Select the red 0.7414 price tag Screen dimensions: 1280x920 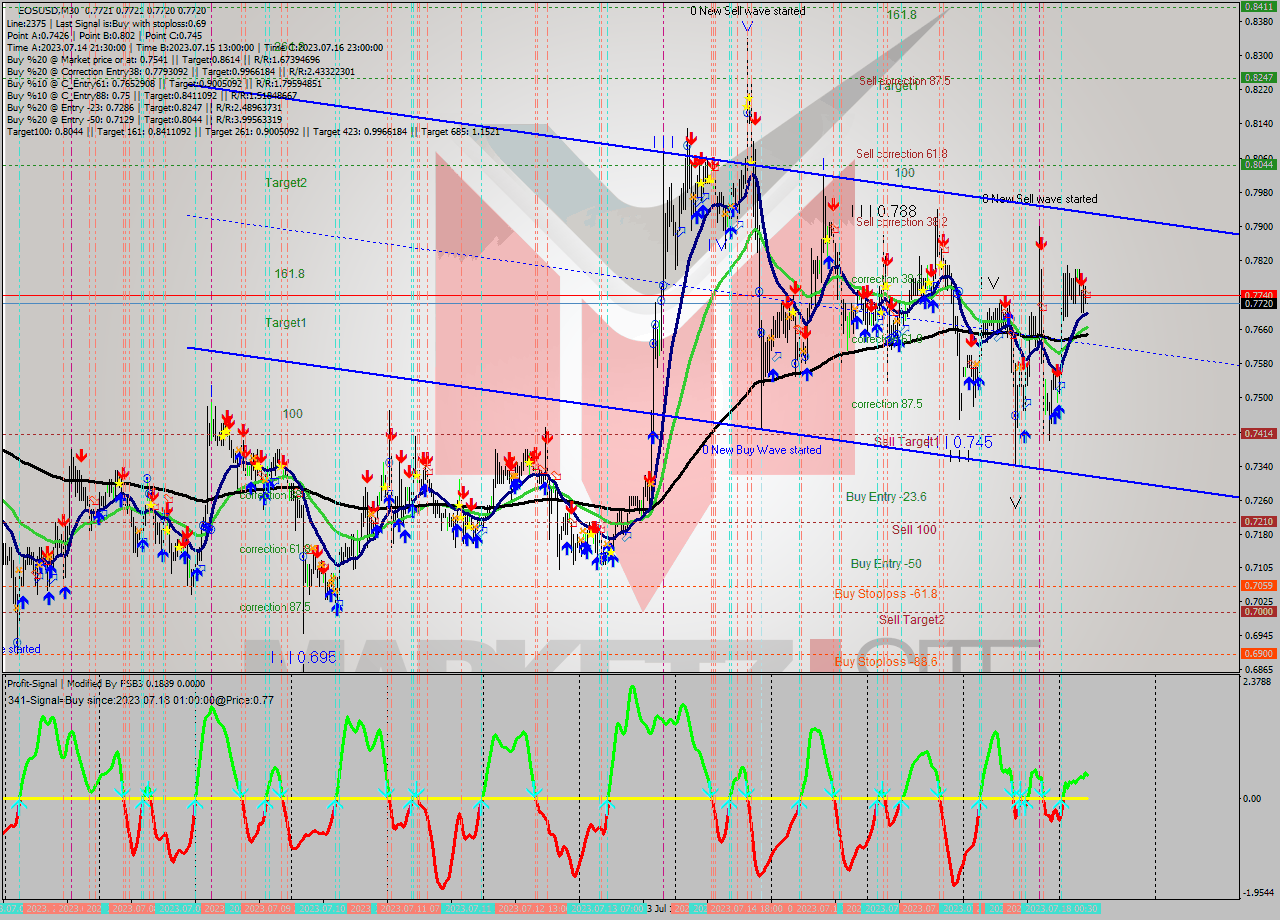click(x=1257, y=433)
